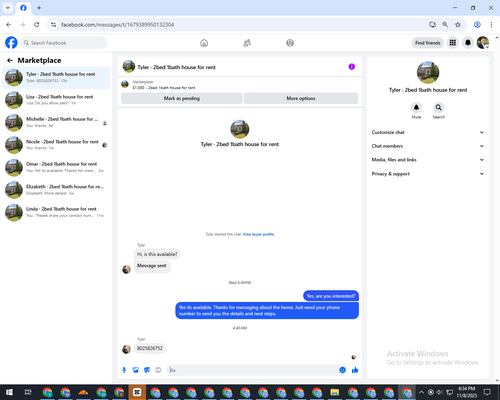Open the taskbar clock showing 6:34 PM
500x400 pixels.
467,392
